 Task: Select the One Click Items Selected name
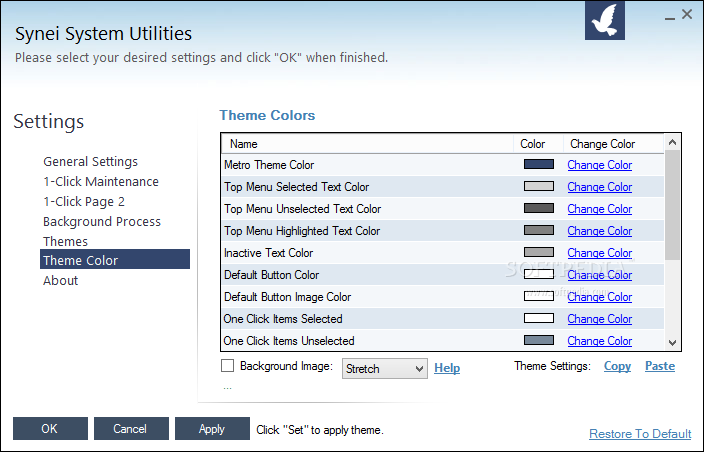(x=283, y=319)
